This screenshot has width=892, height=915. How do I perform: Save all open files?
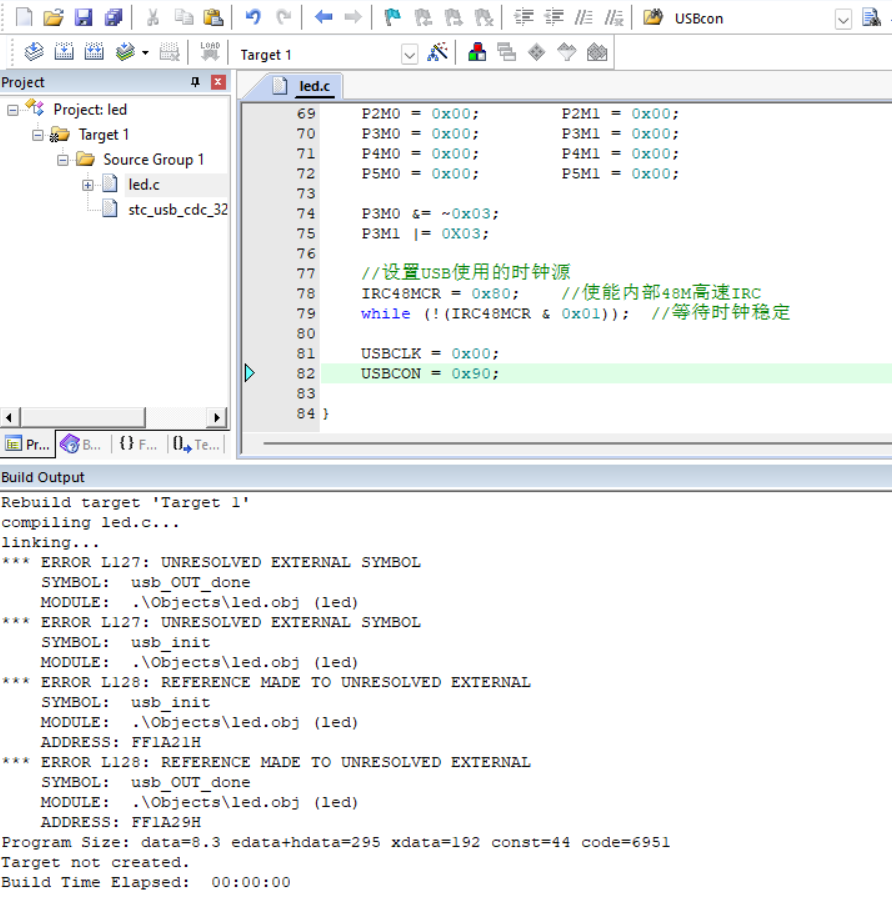113,18
